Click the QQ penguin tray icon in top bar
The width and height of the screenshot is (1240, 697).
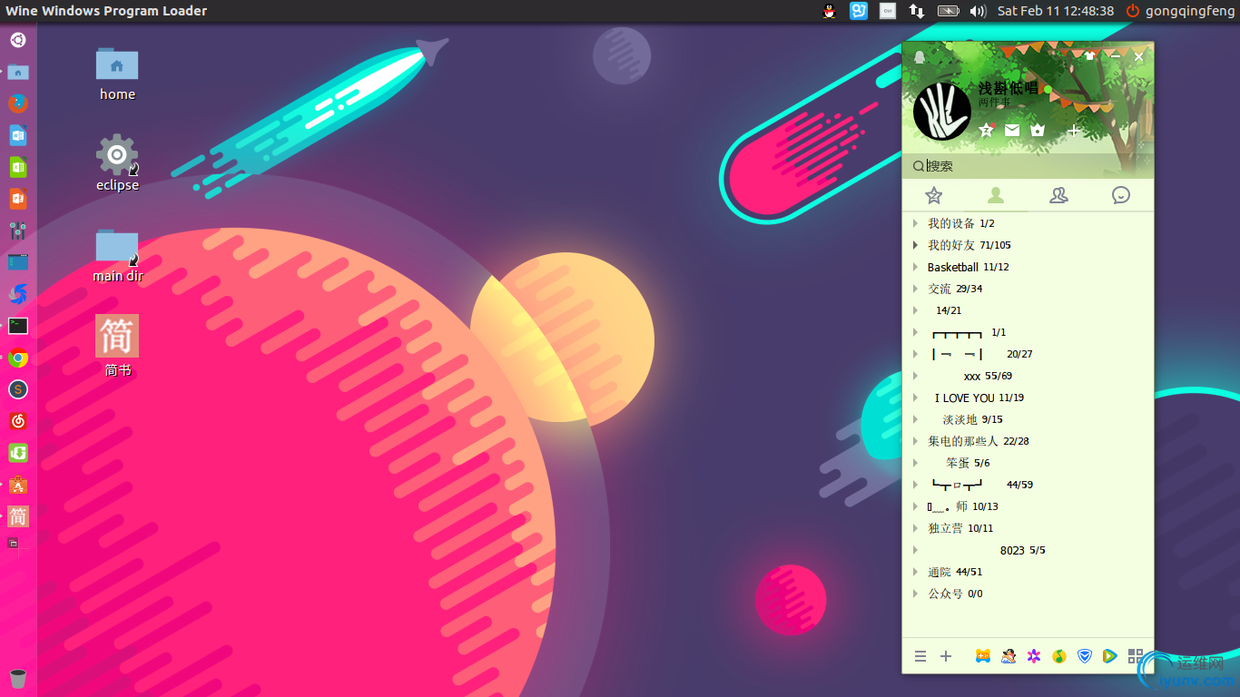829,11
